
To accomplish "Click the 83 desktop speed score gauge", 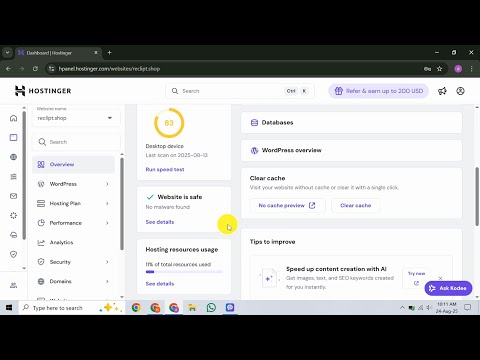I will pos(169,123).
